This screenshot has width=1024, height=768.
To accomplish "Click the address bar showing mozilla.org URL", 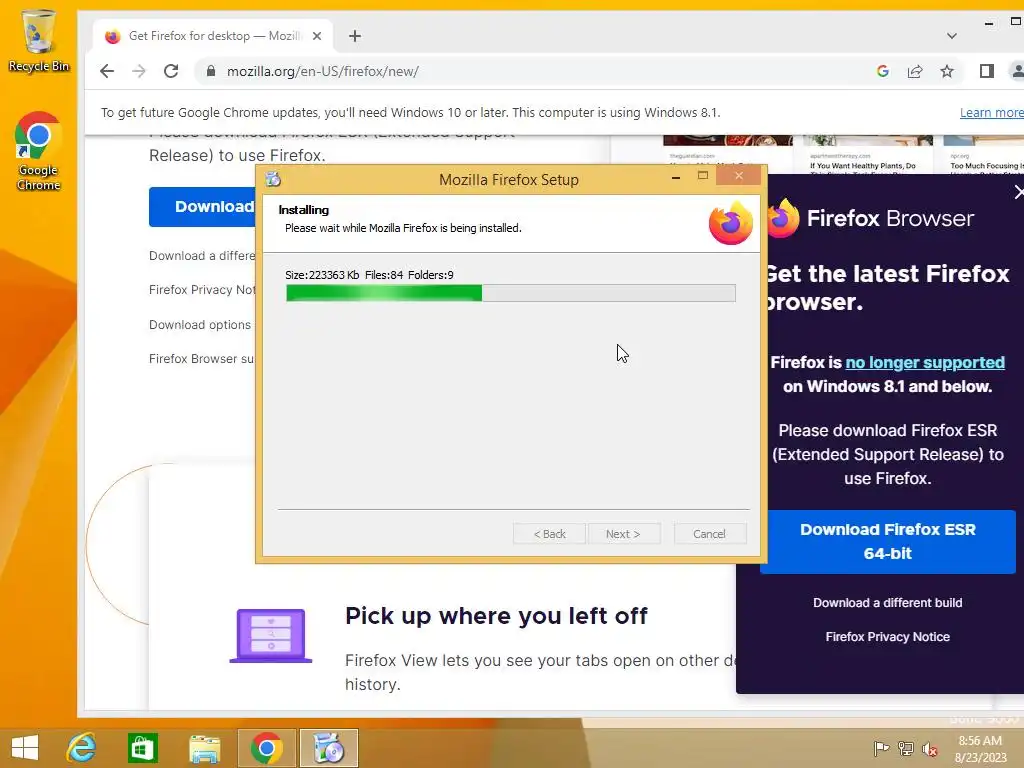I will pos(536,71).
